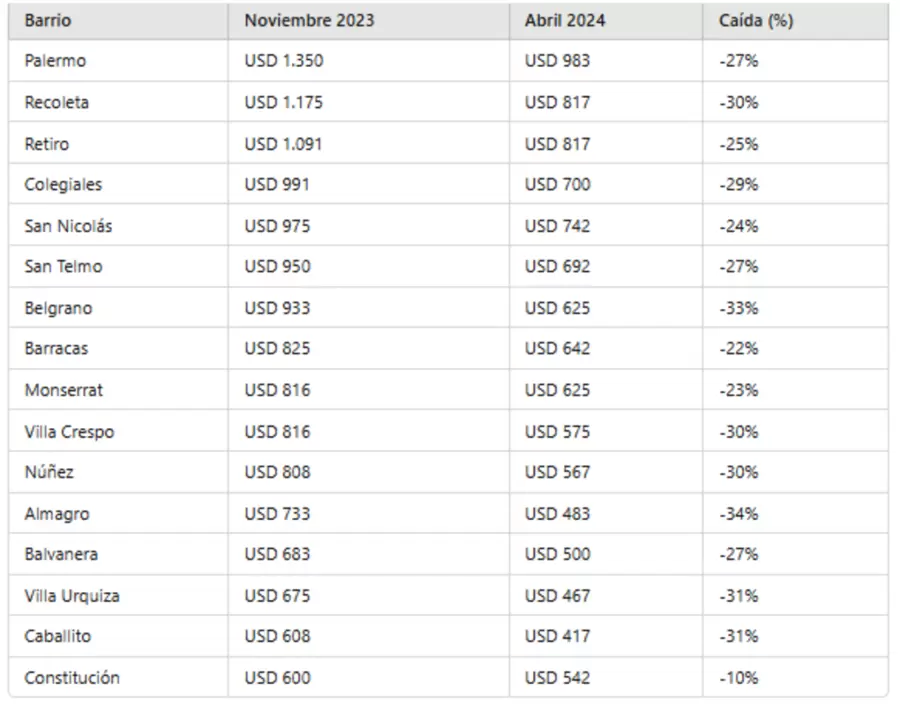Click the Caída (%) column header
The width and height of the screenshot is (900, 707).
(x=755, y=20)
